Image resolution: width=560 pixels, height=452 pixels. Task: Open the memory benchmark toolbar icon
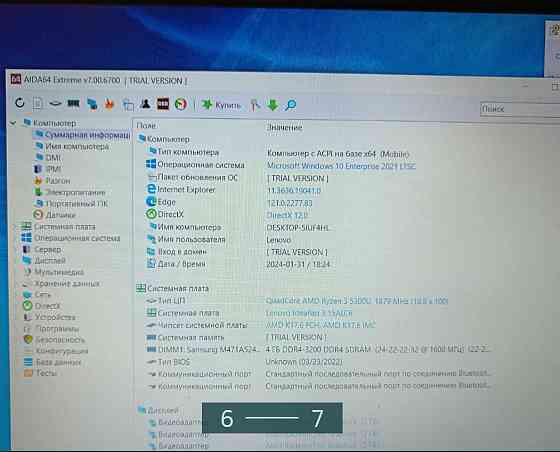(74, 104)
